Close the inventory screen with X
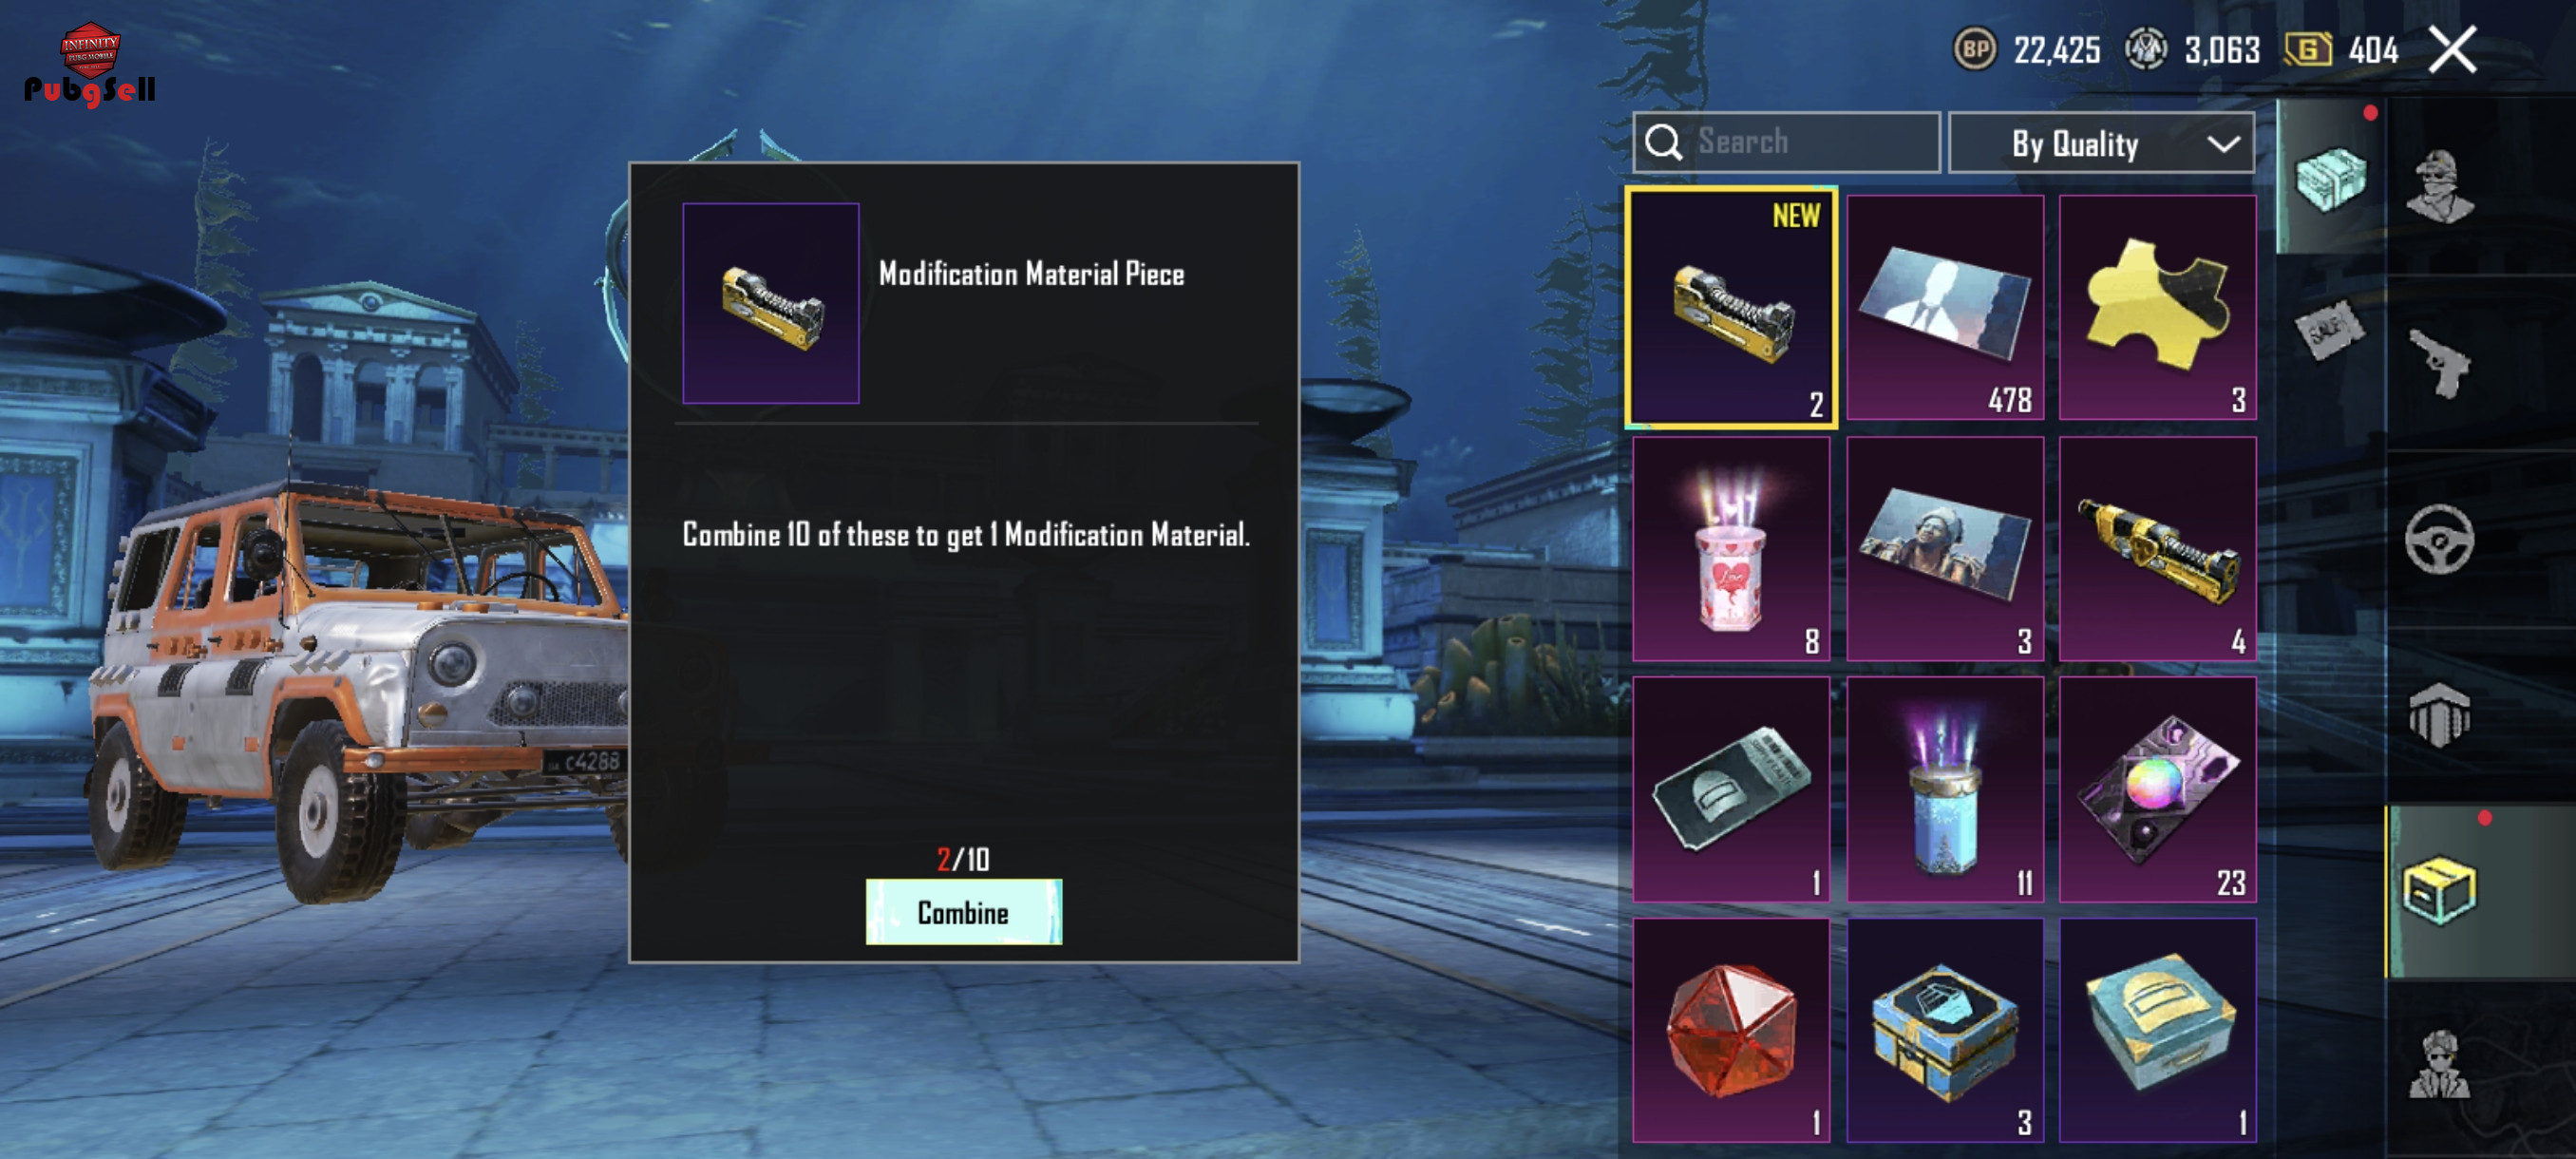 point(2452,49)
